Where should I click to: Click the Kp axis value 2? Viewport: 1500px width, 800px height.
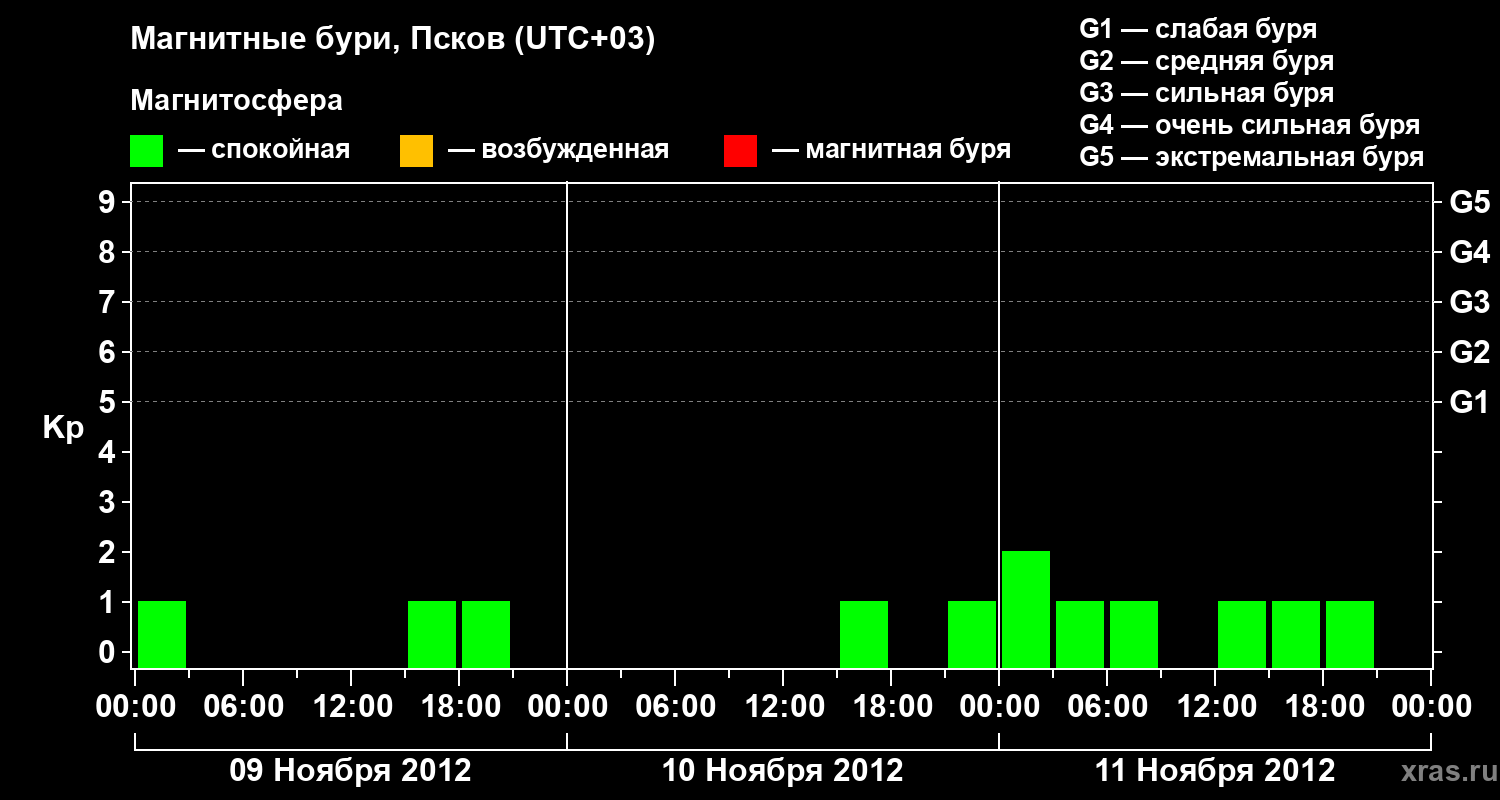pos(109,552)
